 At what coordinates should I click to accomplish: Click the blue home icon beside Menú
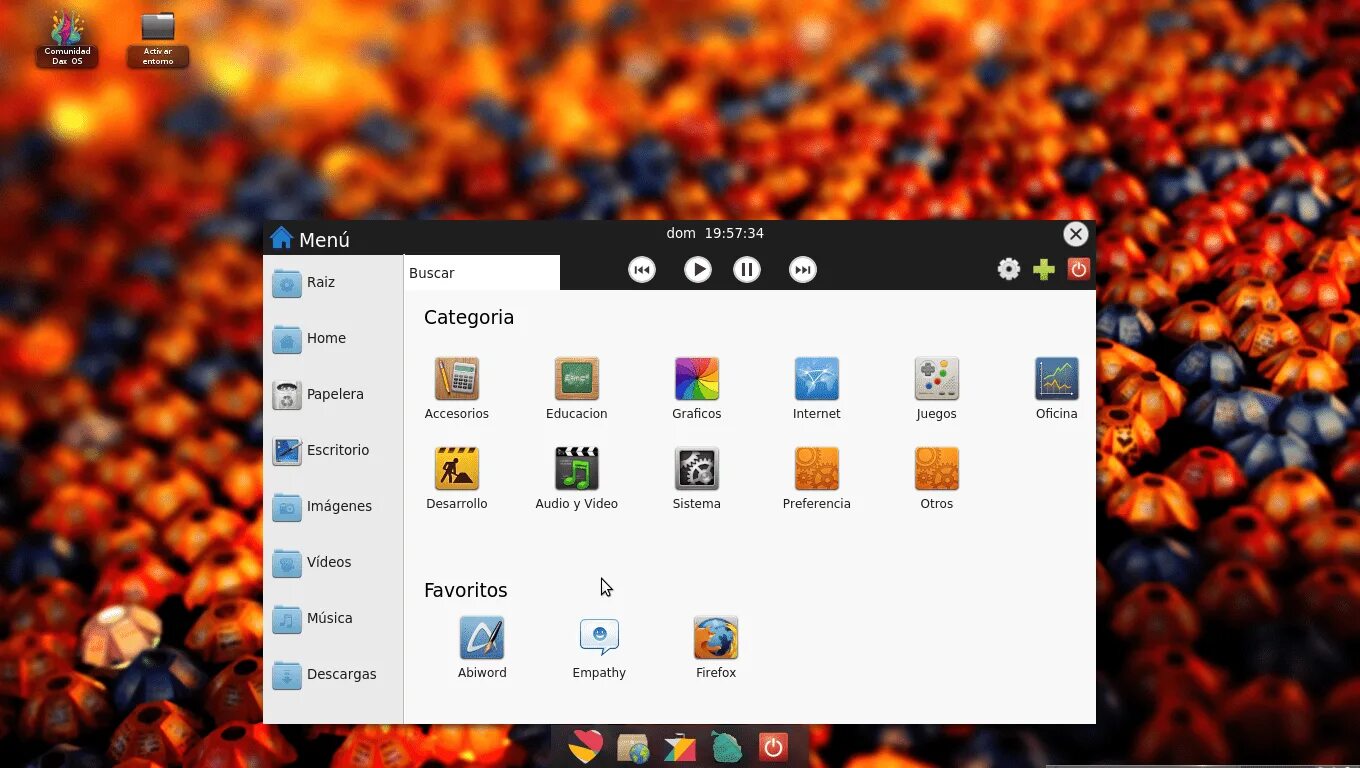pyautogui.click(x=282, y=237)
